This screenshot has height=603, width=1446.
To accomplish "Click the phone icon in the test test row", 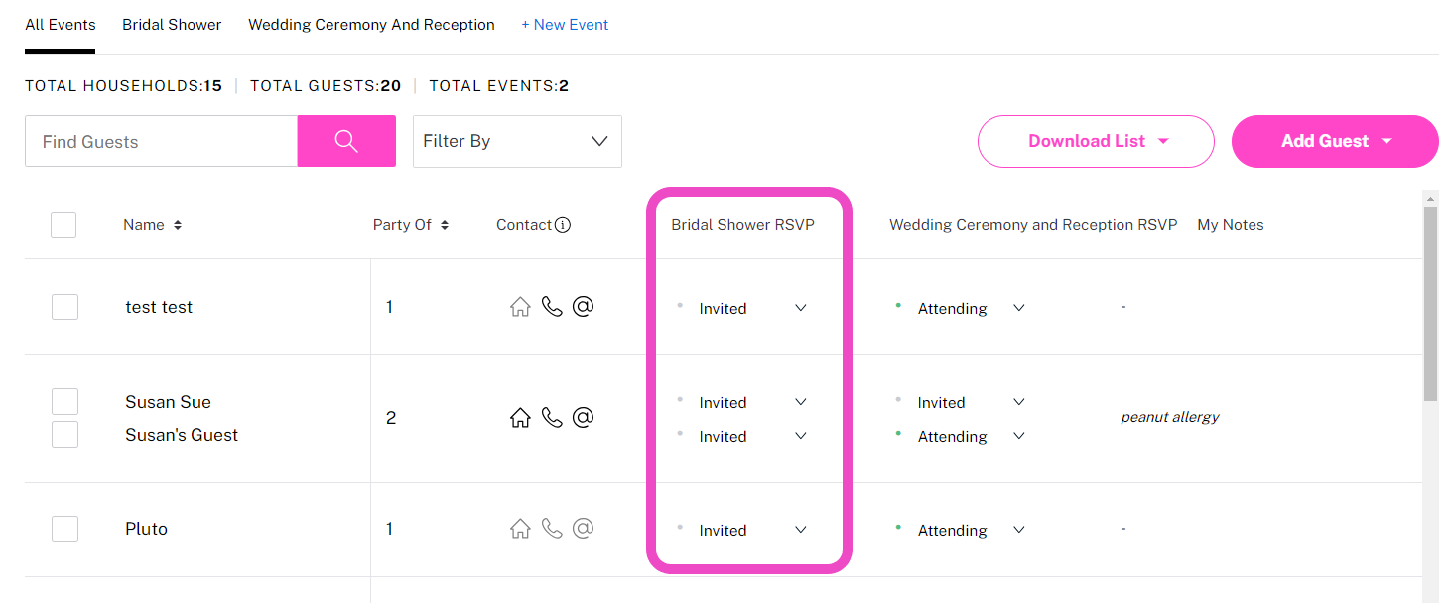I will click(x=552, y=306).
